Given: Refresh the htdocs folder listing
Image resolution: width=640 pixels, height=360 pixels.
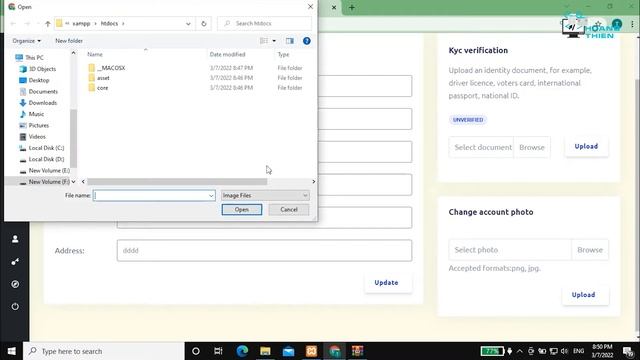Looking at the screenshot, I should tap(204, 24).
